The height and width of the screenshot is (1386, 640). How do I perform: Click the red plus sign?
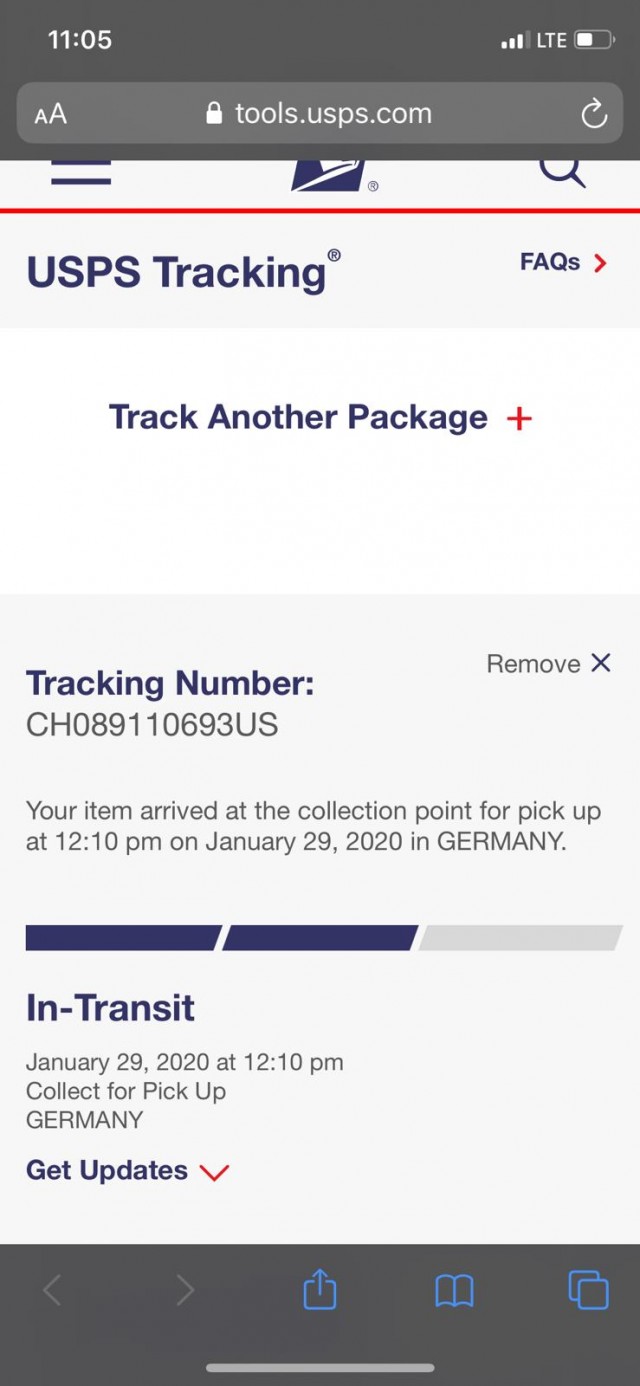(x=519, y=418)
